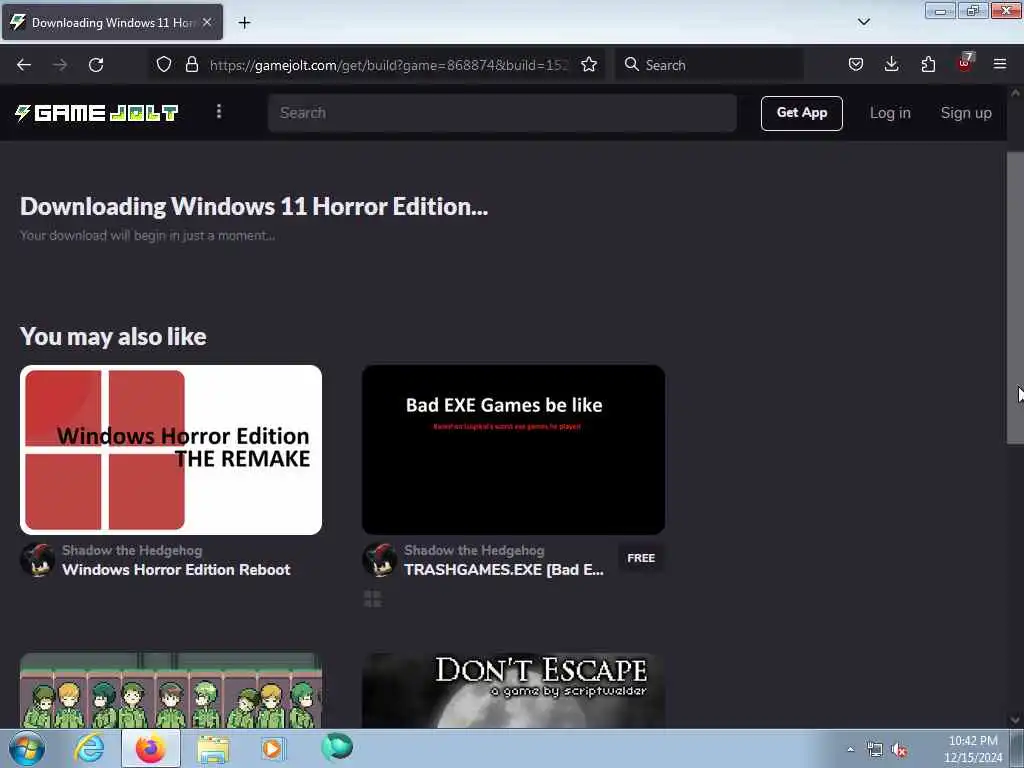Viewport: 1024px width, 768px height.
Task: Click the Windows Horror Edition Reboot title
Action: pos(176,569)
